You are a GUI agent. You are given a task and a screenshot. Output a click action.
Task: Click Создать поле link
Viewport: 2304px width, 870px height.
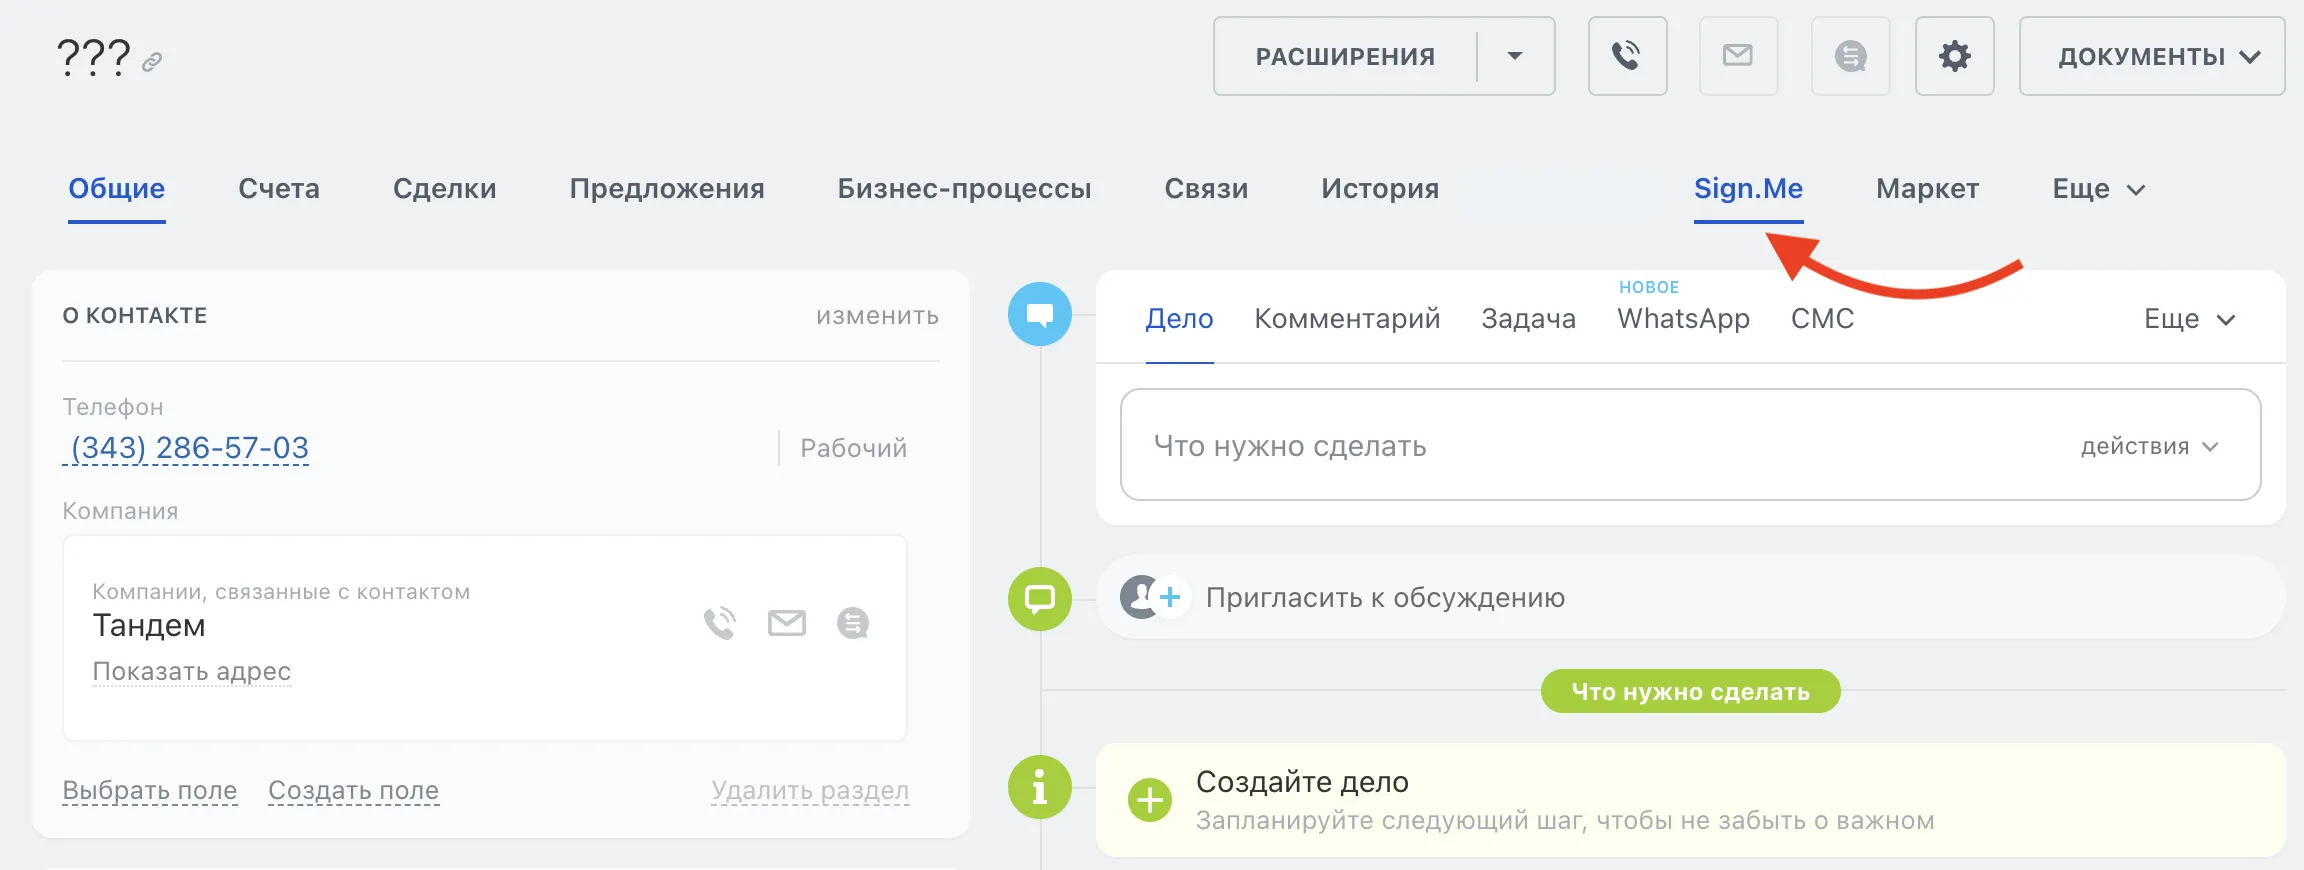click(353, 790)
